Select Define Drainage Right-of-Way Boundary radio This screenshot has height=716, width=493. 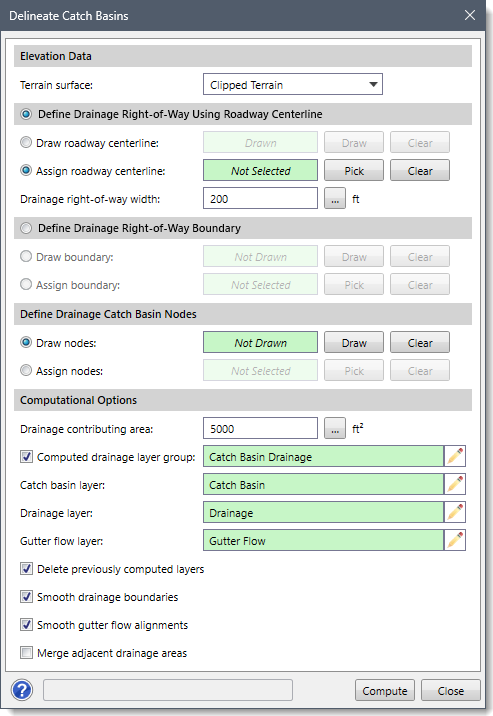pyautogui.click(x=26, y=228)
